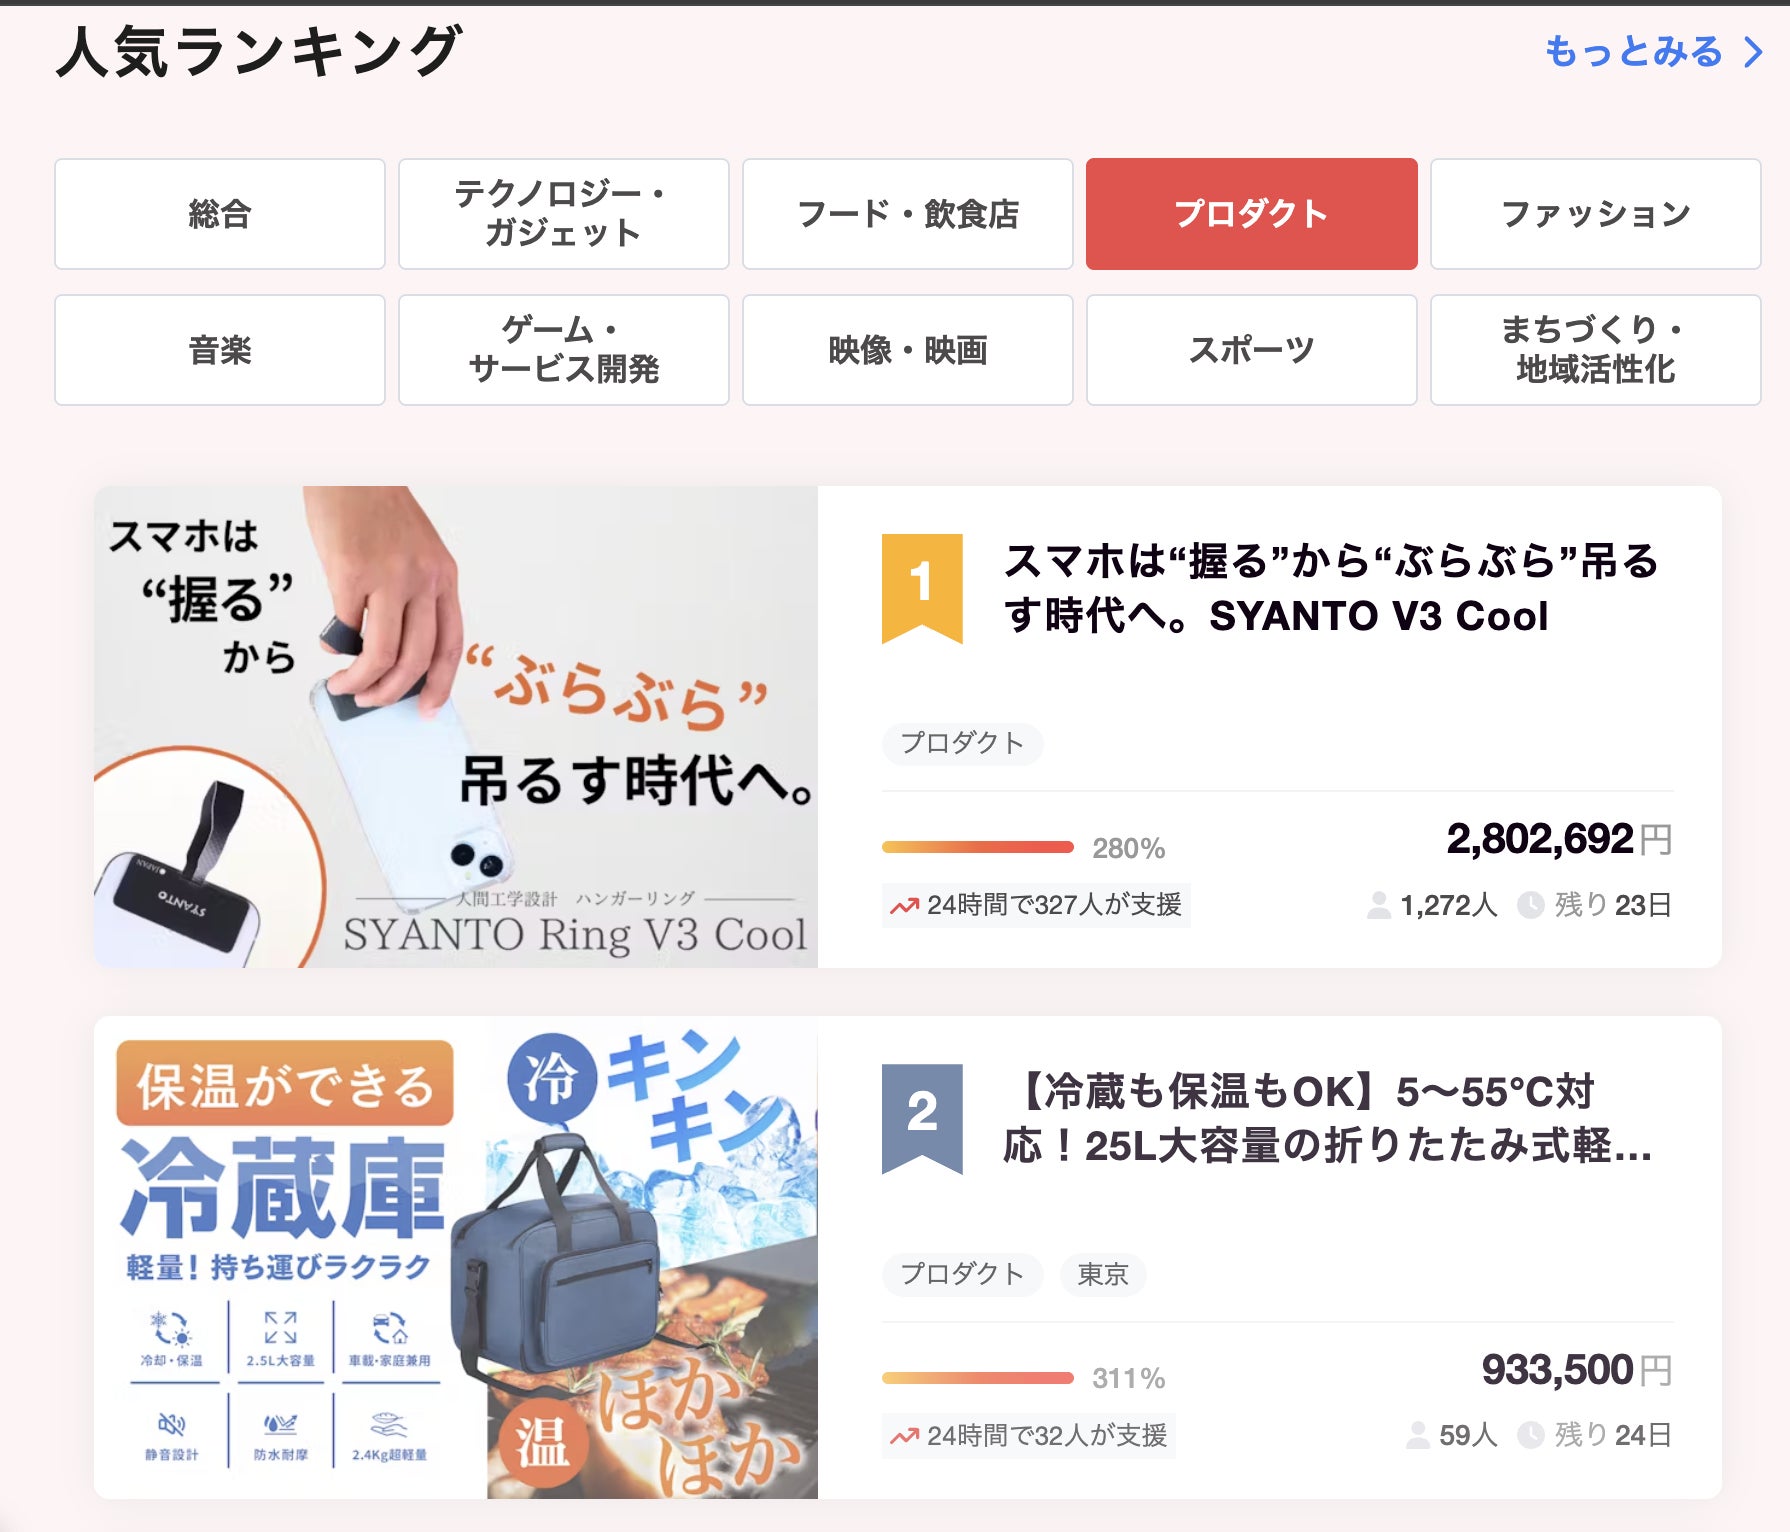Click the clock icon beside 残り24日
Image resolution: width=1790 pixels, height=1532 pixels.
[x=1530, y=1435]
